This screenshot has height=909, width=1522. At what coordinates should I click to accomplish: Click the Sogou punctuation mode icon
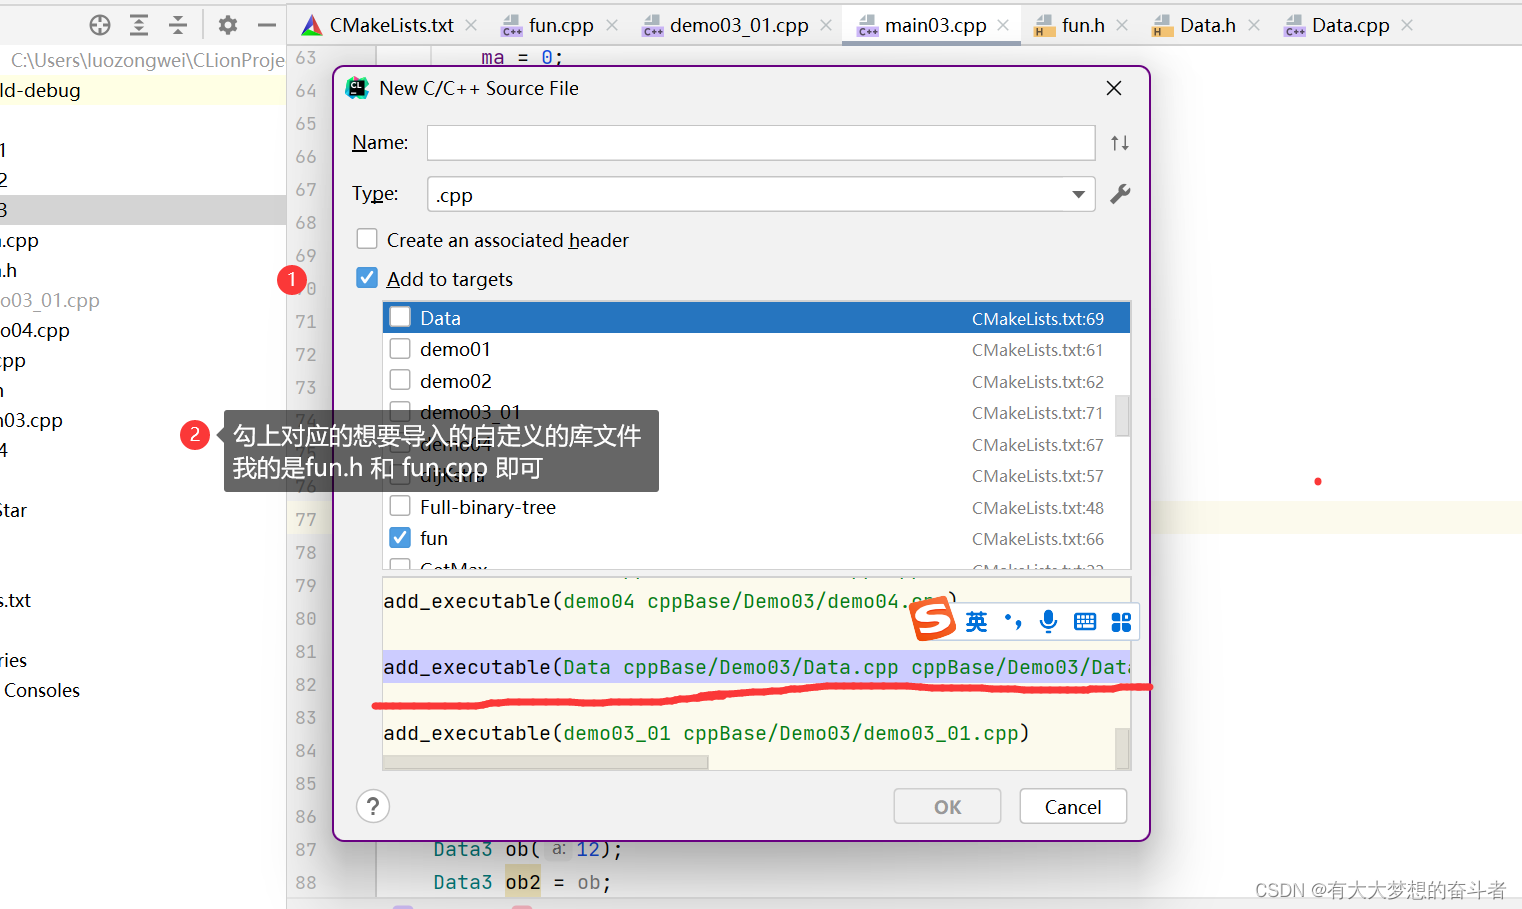coord(1013,622)
